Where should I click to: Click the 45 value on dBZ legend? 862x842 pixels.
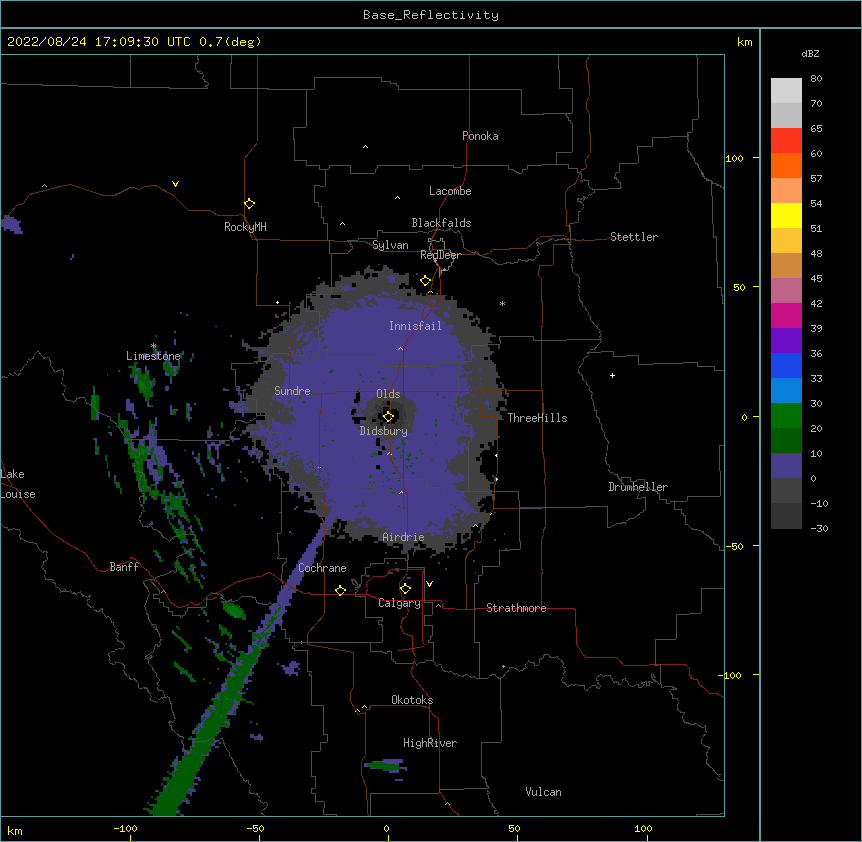[816, 278]
